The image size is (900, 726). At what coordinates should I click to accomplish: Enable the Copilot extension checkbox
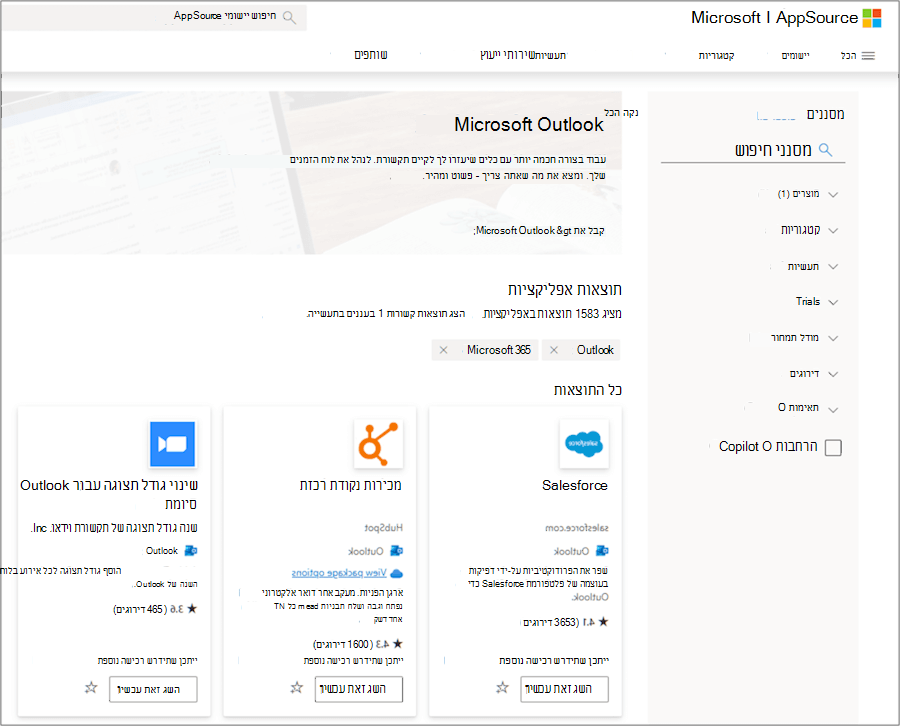833,448
